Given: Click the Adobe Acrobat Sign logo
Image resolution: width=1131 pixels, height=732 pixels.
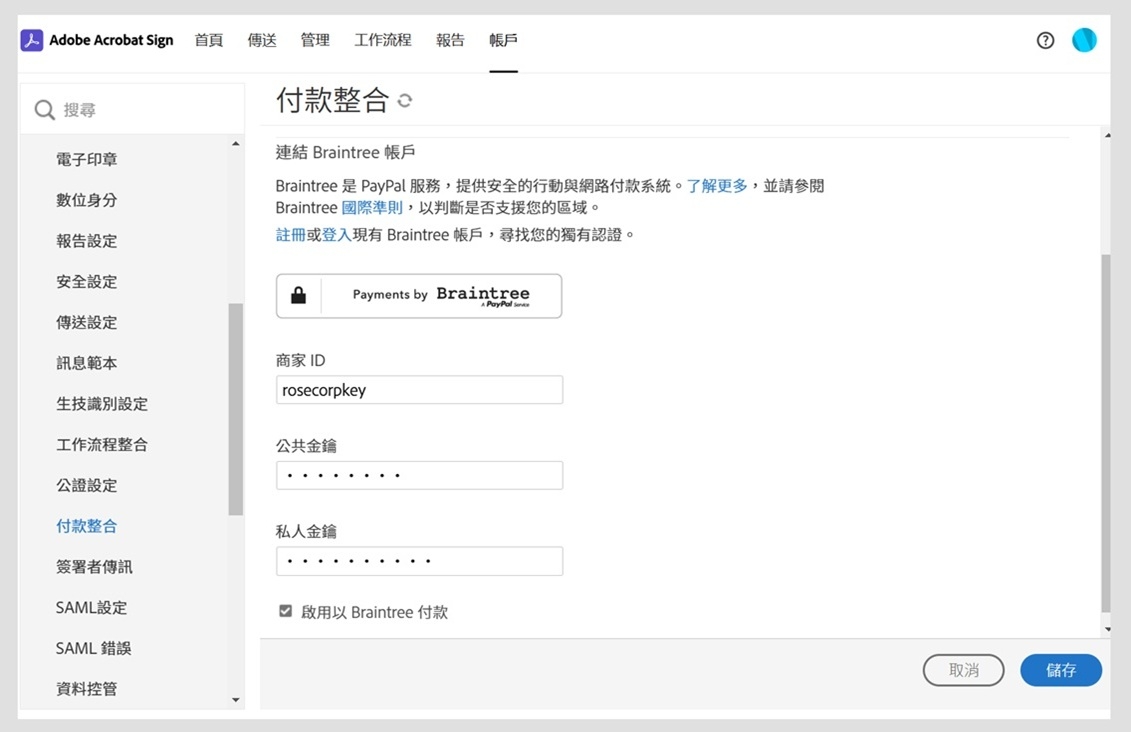Looking at the screenshot, I should pyautogui.click(x=97, y=40).
